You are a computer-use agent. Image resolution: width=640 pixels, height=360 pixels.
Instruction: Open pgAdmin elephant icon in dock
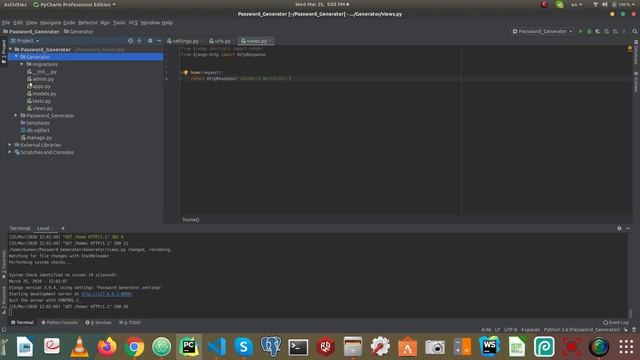271,347
